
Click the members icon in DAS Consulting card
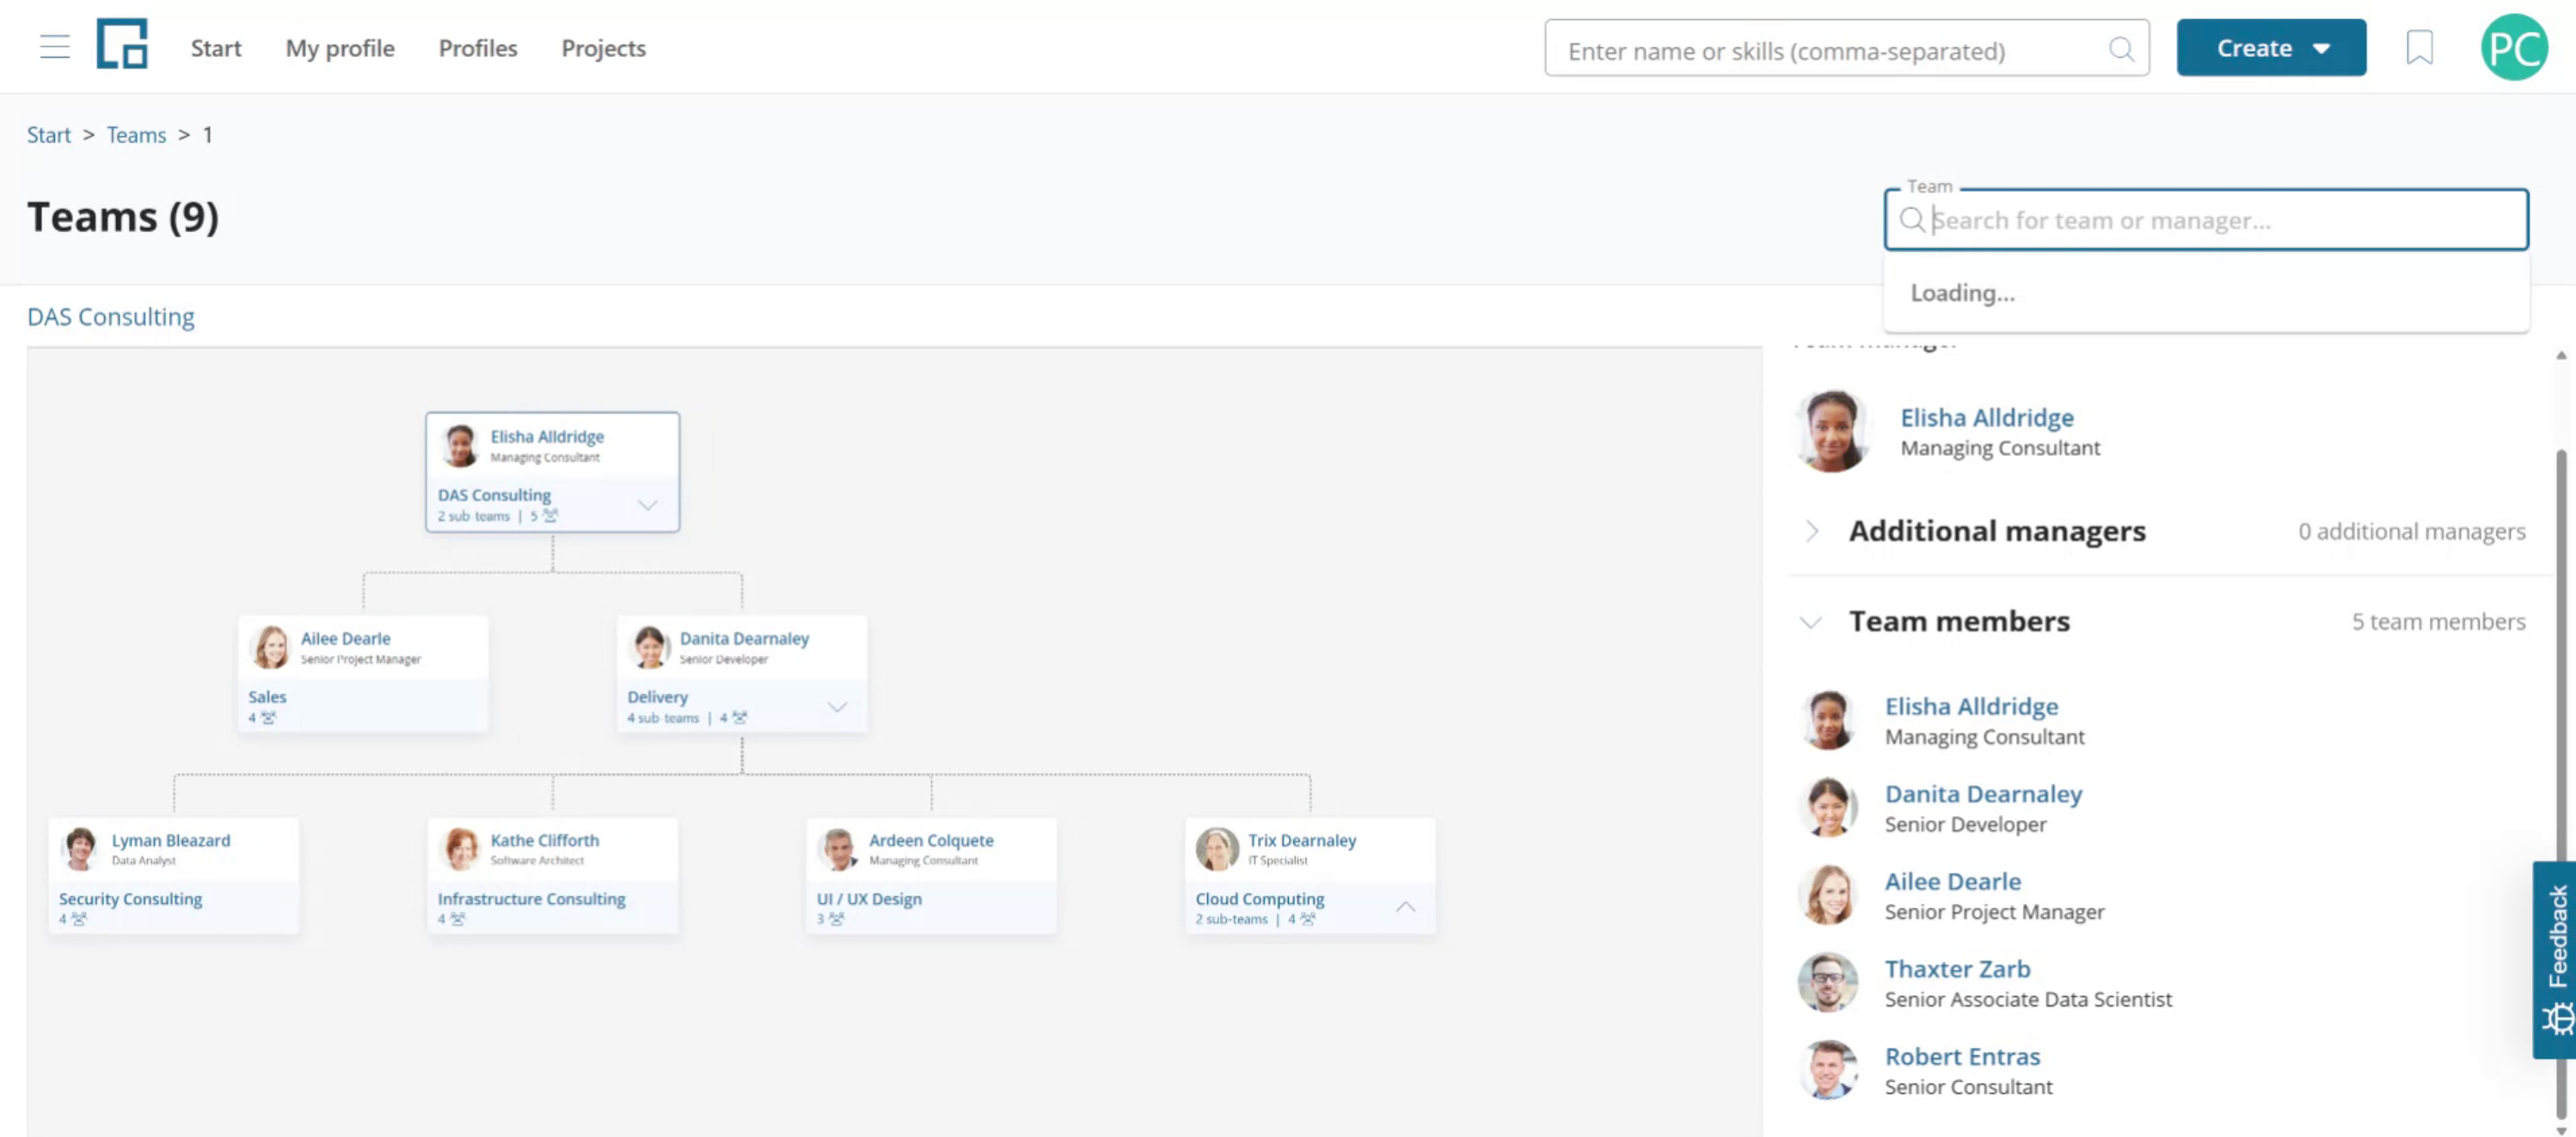click(x=550, y=516)
